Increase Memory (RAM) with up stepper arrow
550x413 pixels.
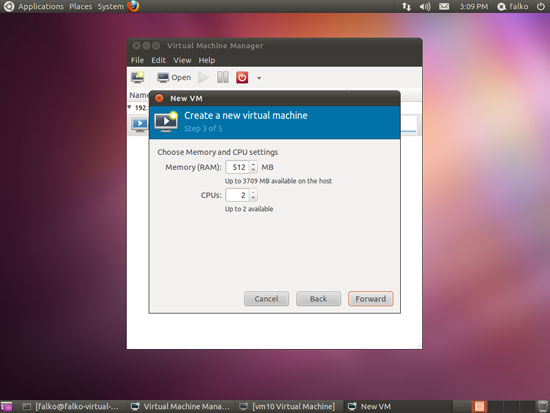coord(253,164)
